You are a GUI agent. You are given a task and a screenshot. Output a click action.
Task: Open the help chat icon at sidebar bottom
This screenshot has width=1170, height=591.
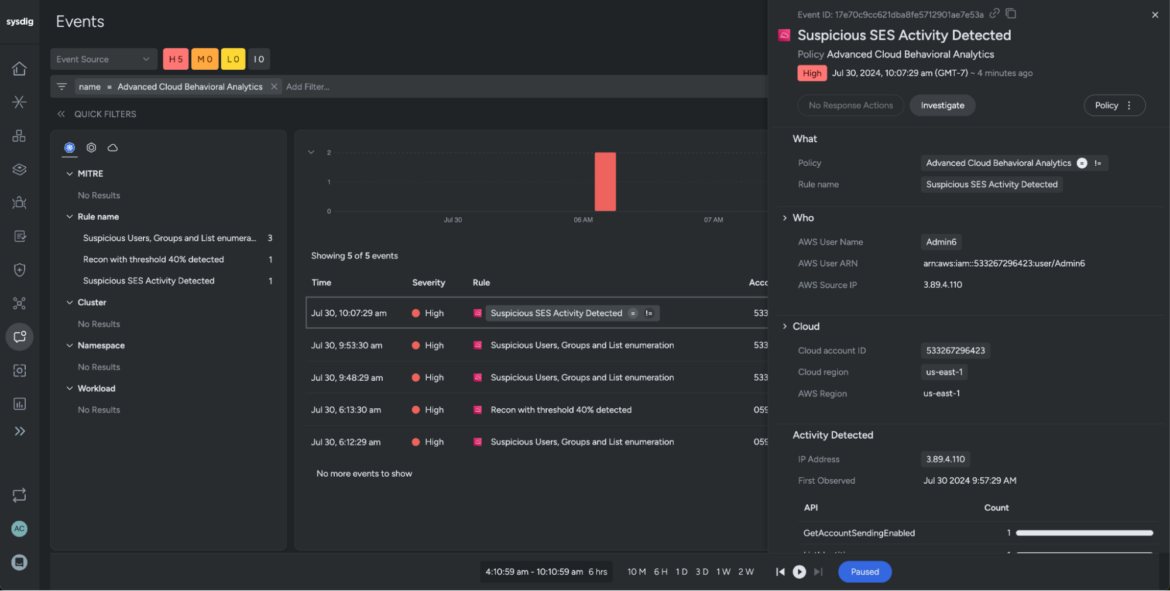(19, 562)
